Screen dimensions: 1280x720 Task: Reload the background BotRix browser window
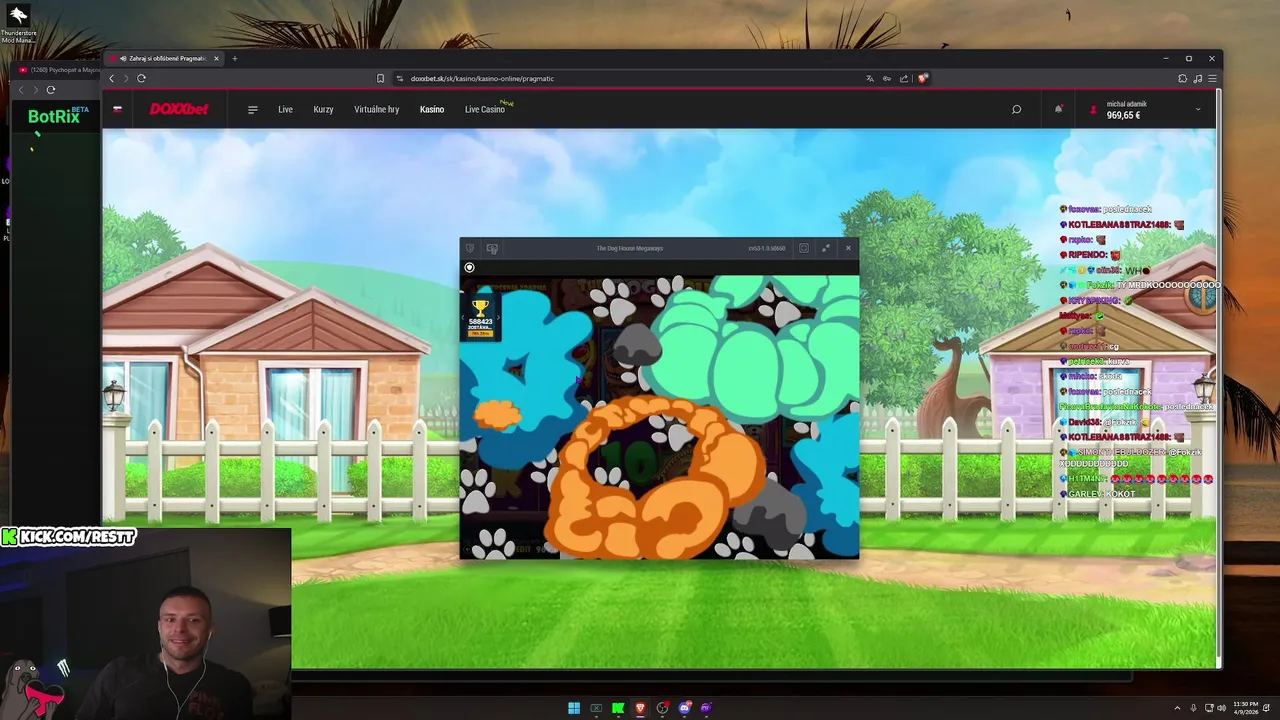click(x=50, y=90)
